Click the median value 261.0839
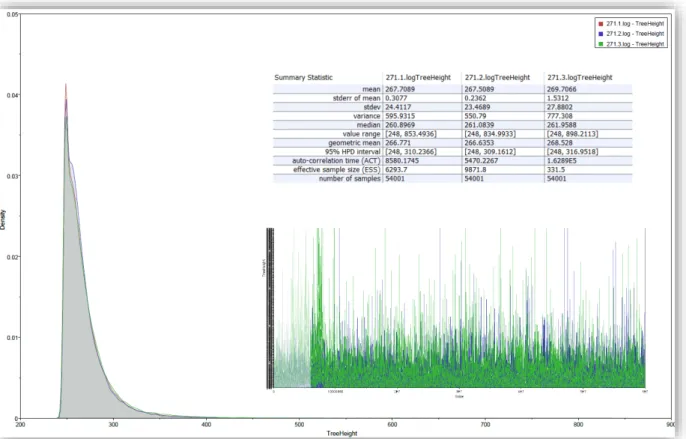686x439 pixels. coord(479,125)
